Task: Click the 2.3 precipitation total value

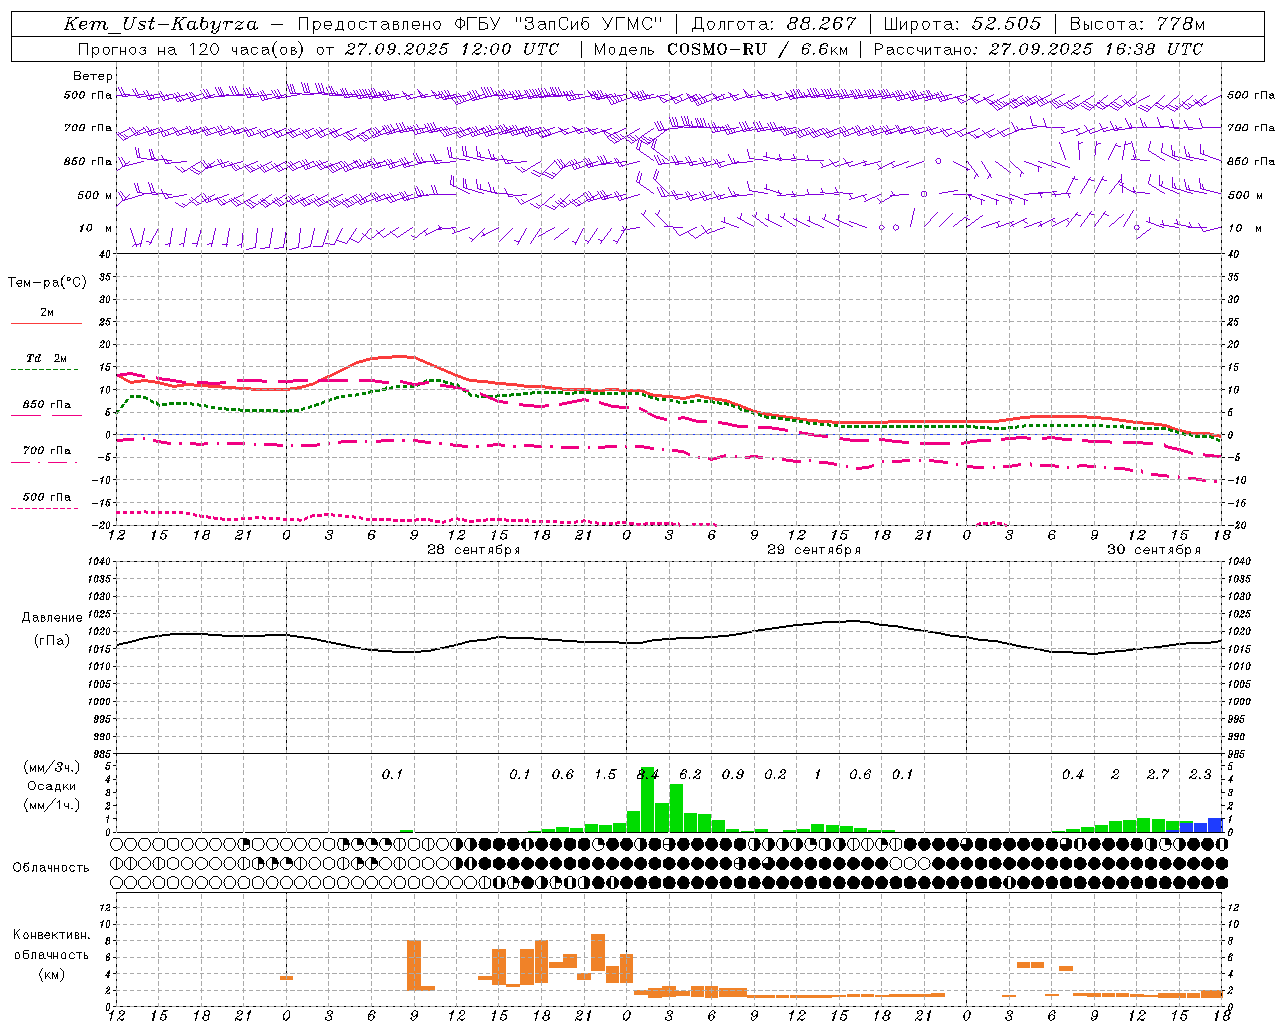Action: [1200, 774]
